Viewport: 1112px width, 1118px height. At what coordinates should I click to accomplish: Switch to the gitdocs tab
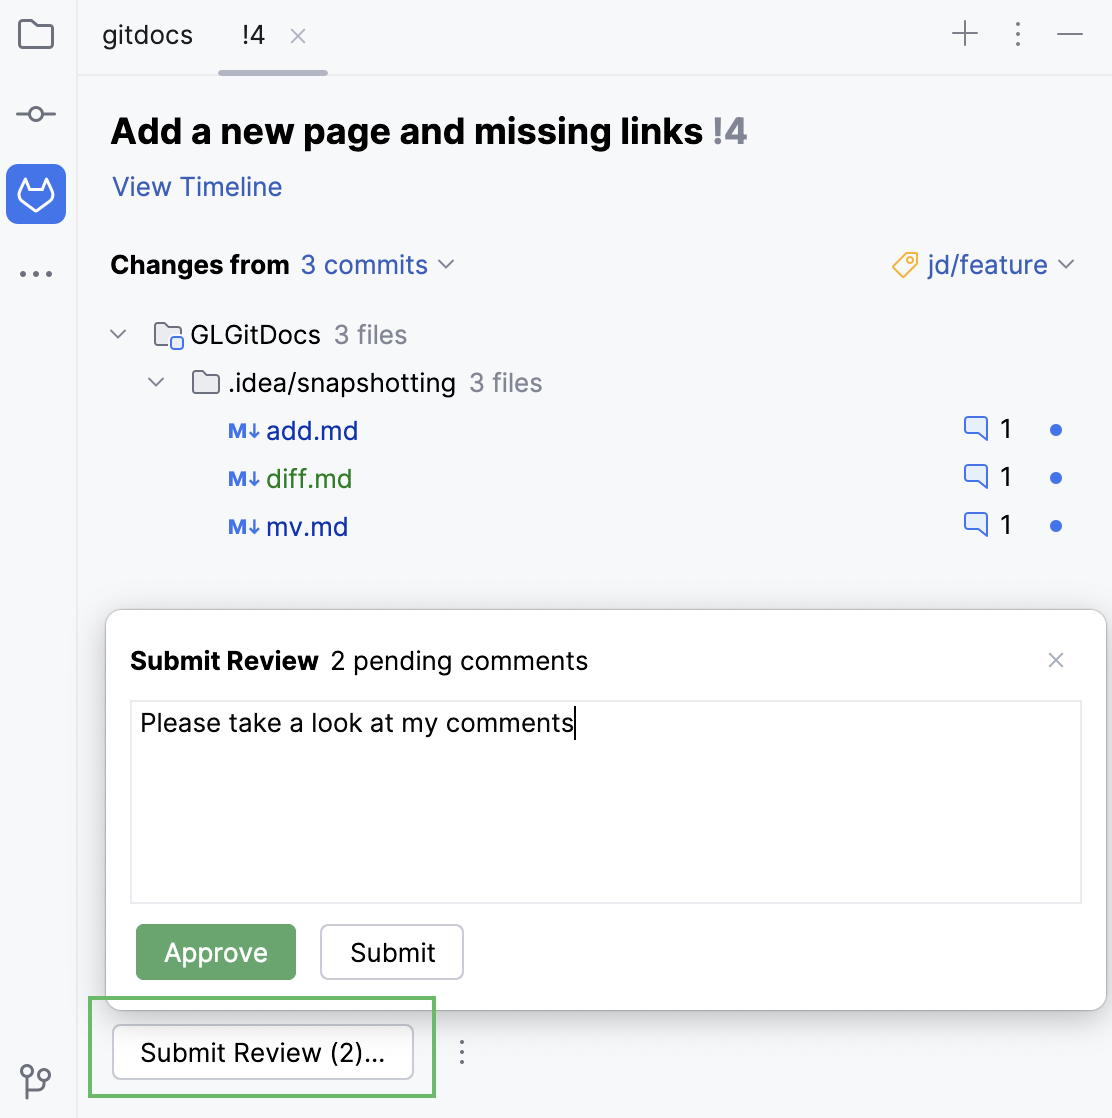(x=146, y=35)
